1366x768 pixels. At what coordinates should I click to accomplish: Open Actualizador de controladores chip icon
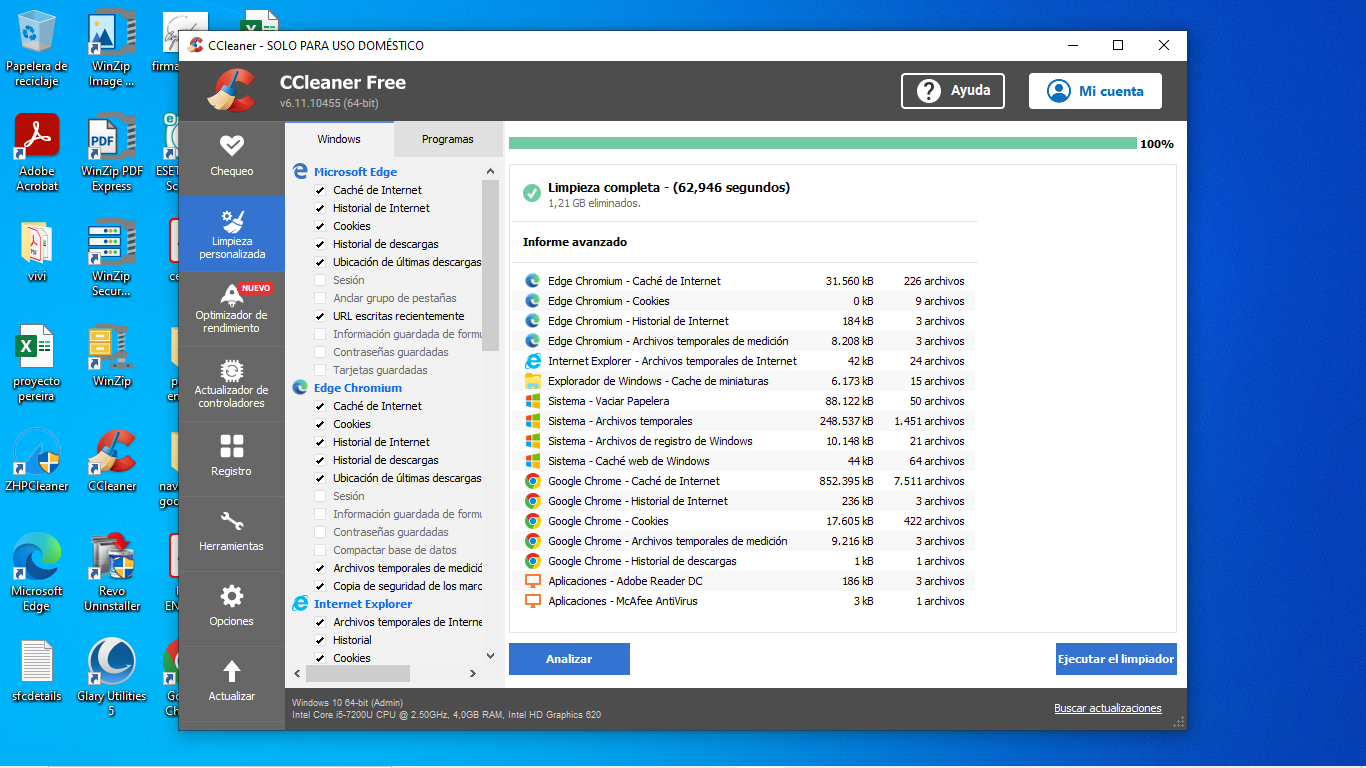[231, 383]
